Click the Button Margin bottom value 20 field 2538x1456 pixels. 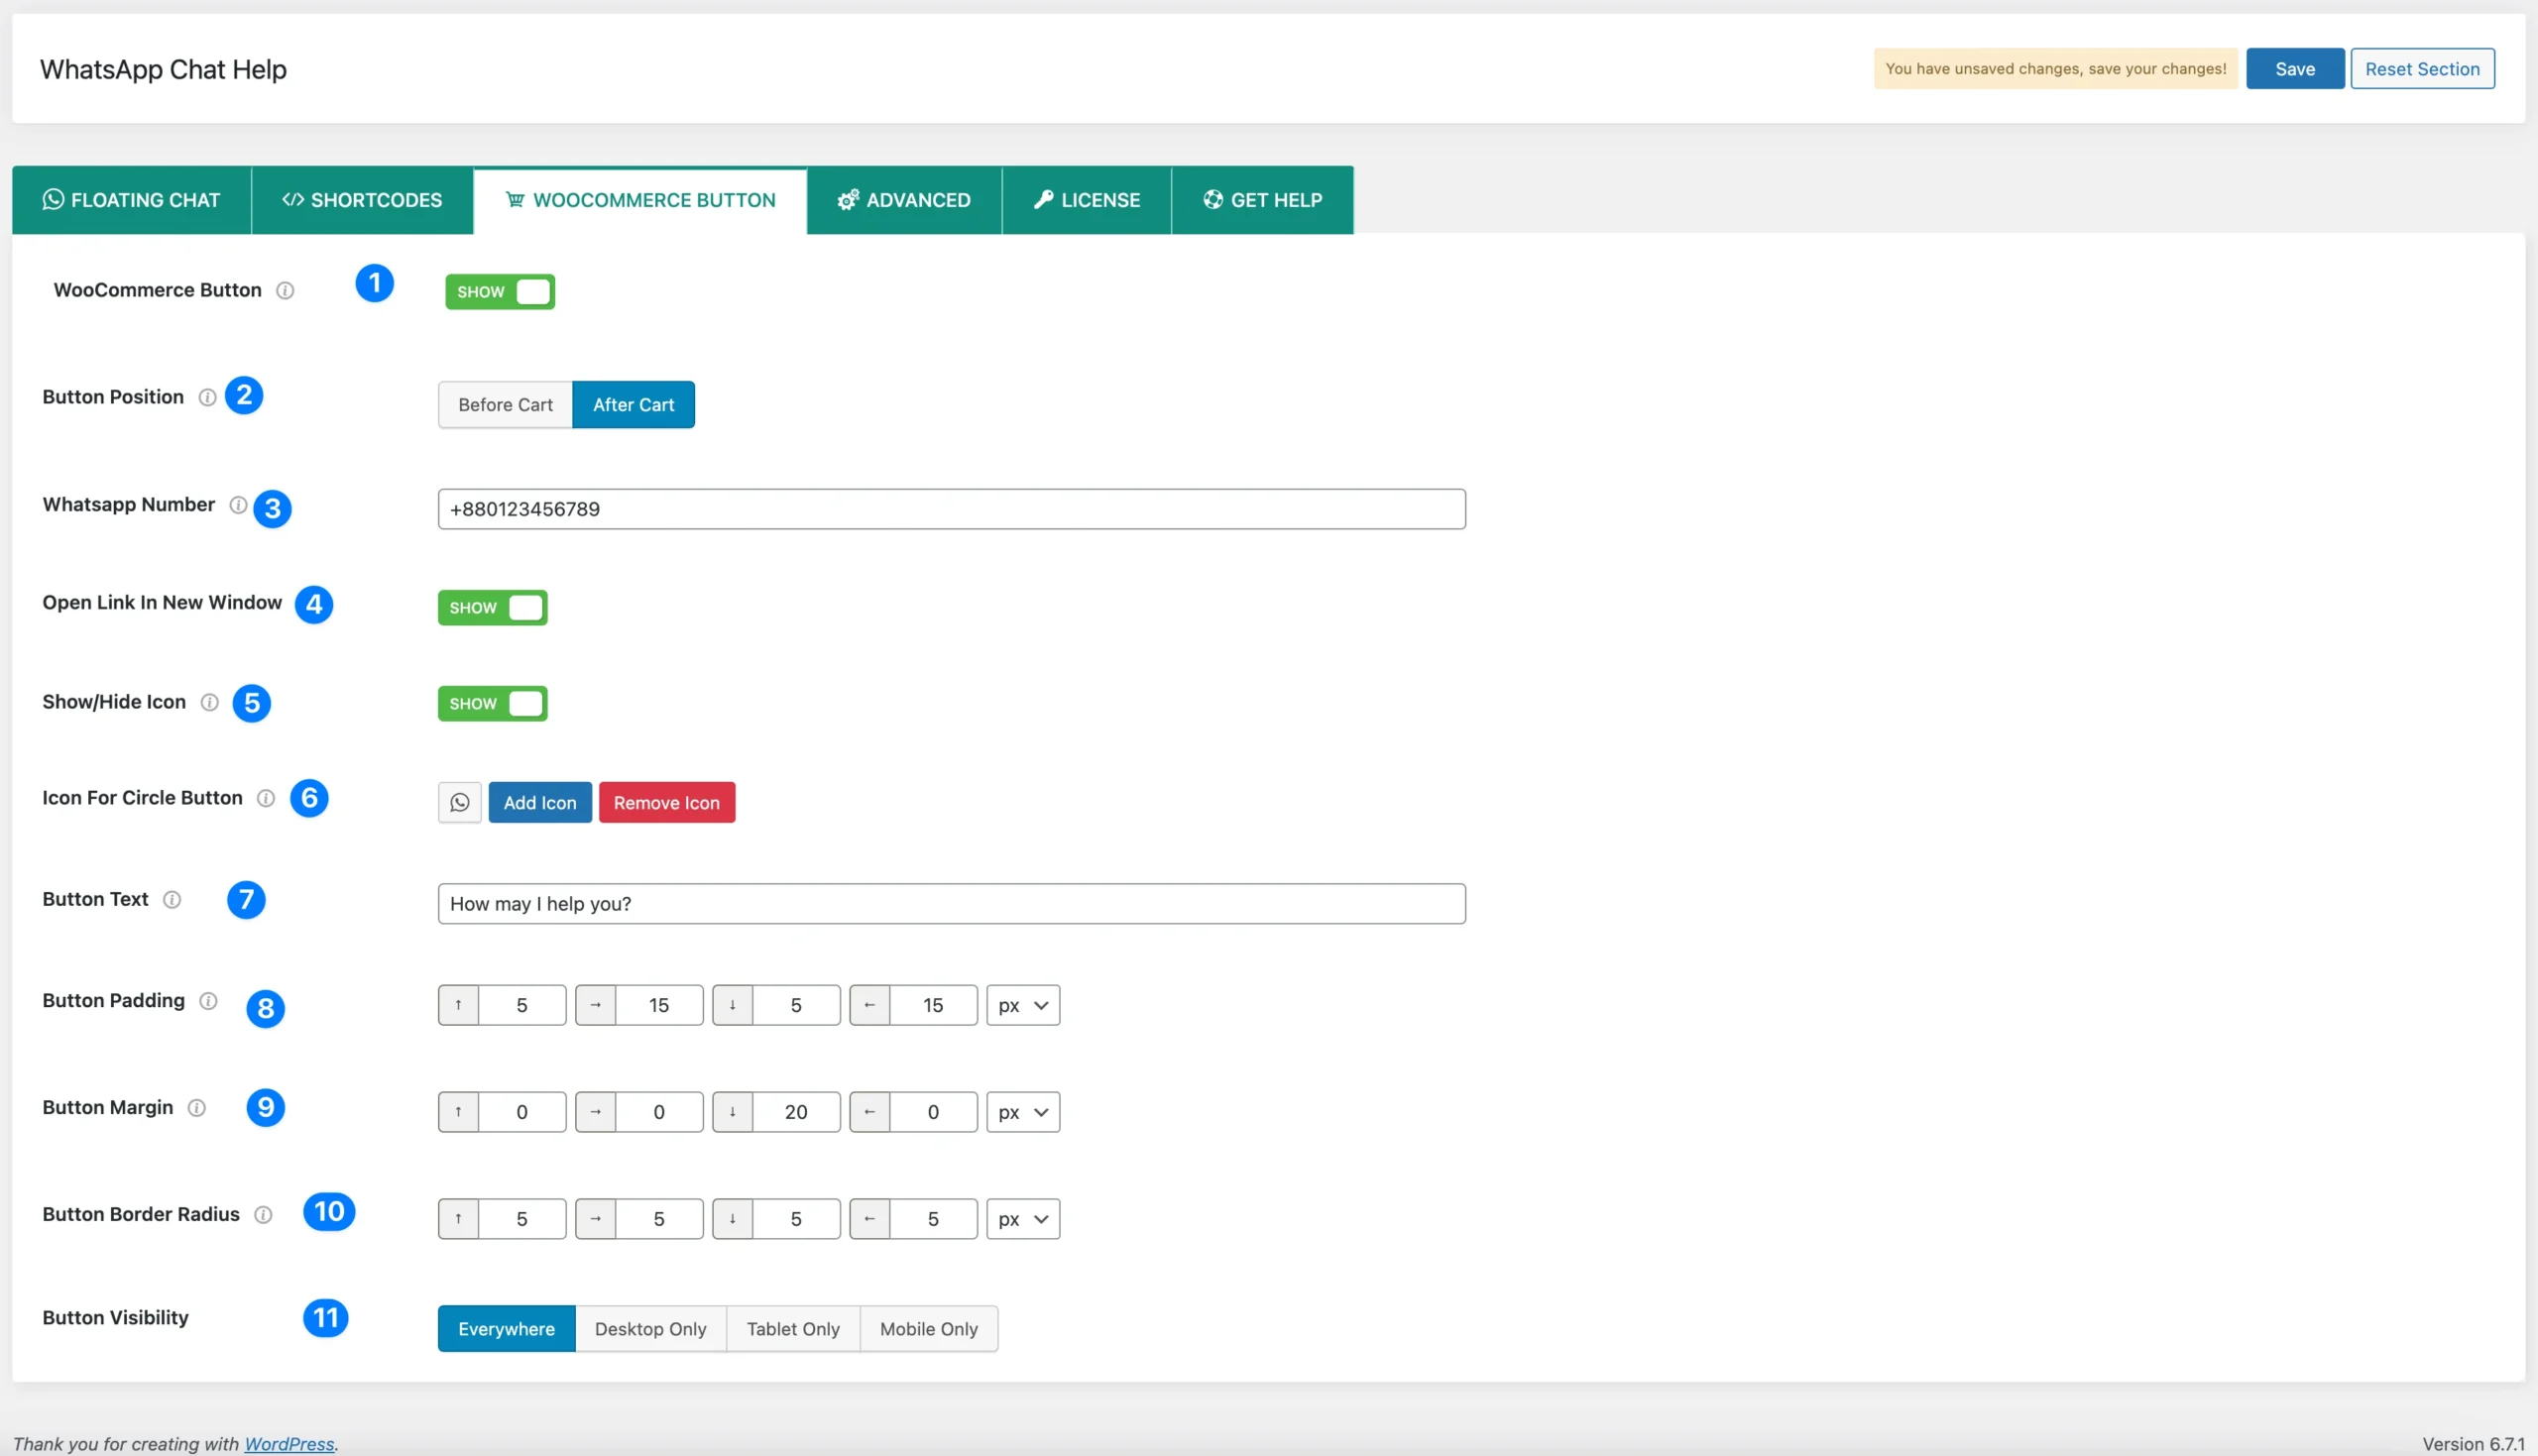click(796, 1112)
